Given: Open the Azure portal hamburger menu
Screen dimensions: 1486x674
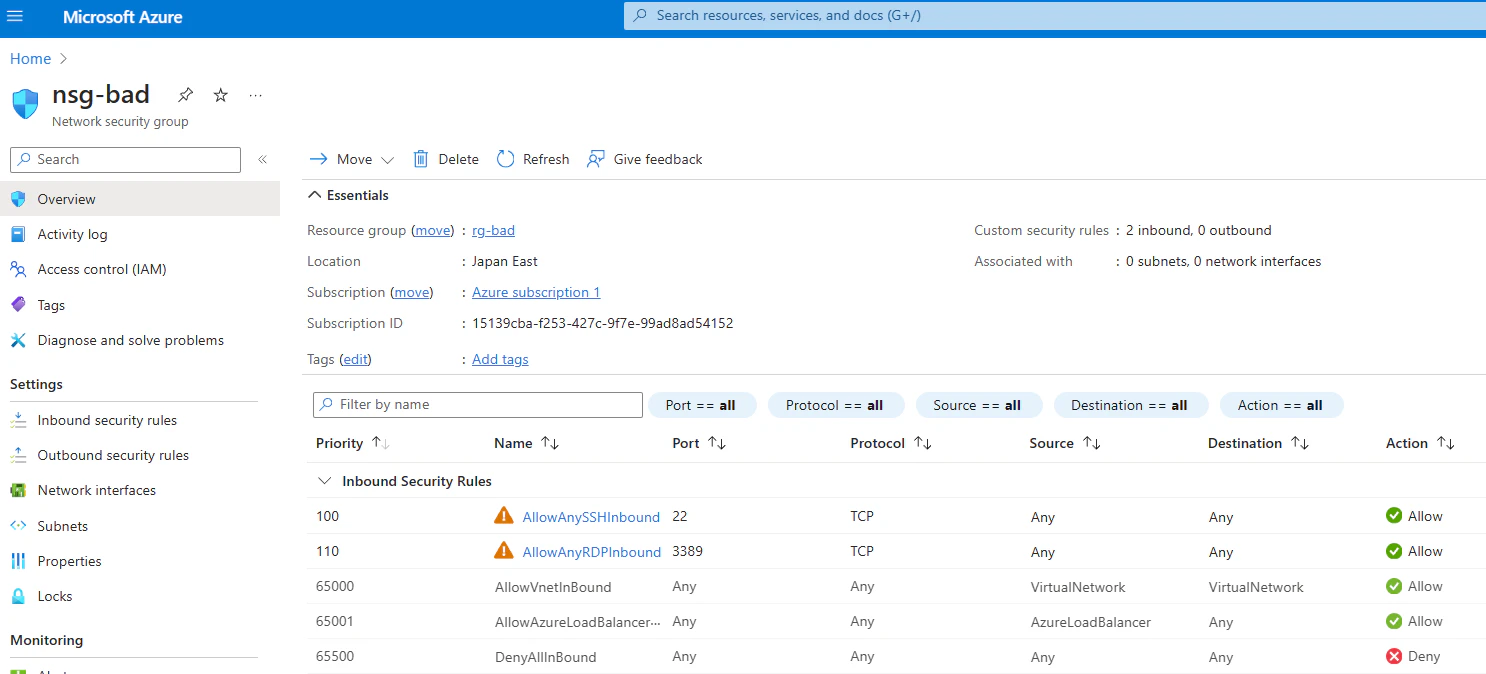Looking at the screenshot, I should (x=15, y=16).
